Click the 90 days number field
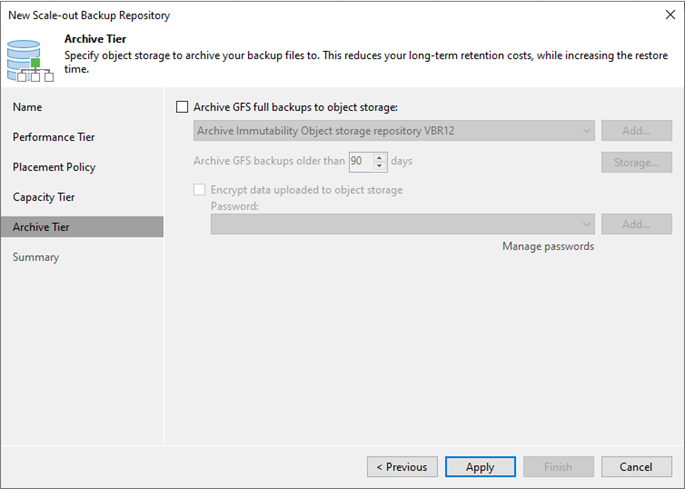The height and width of the screenshot is (489, 685). (361, 162)
